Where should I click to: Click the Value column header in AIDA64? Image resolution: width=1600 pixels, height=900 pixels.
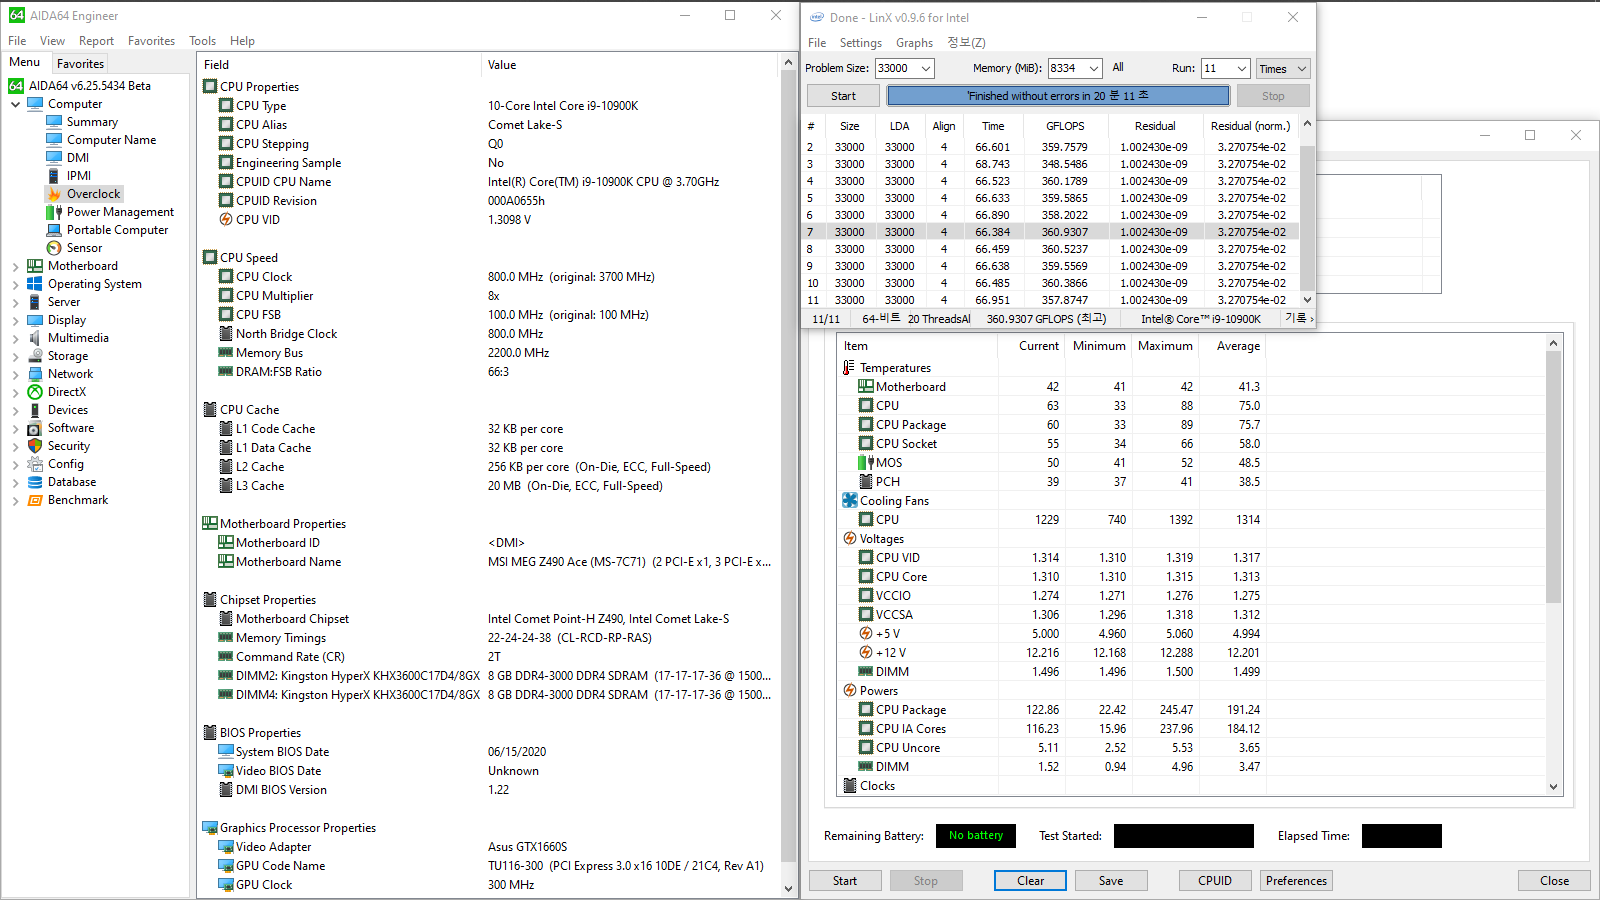coord(630,65)
